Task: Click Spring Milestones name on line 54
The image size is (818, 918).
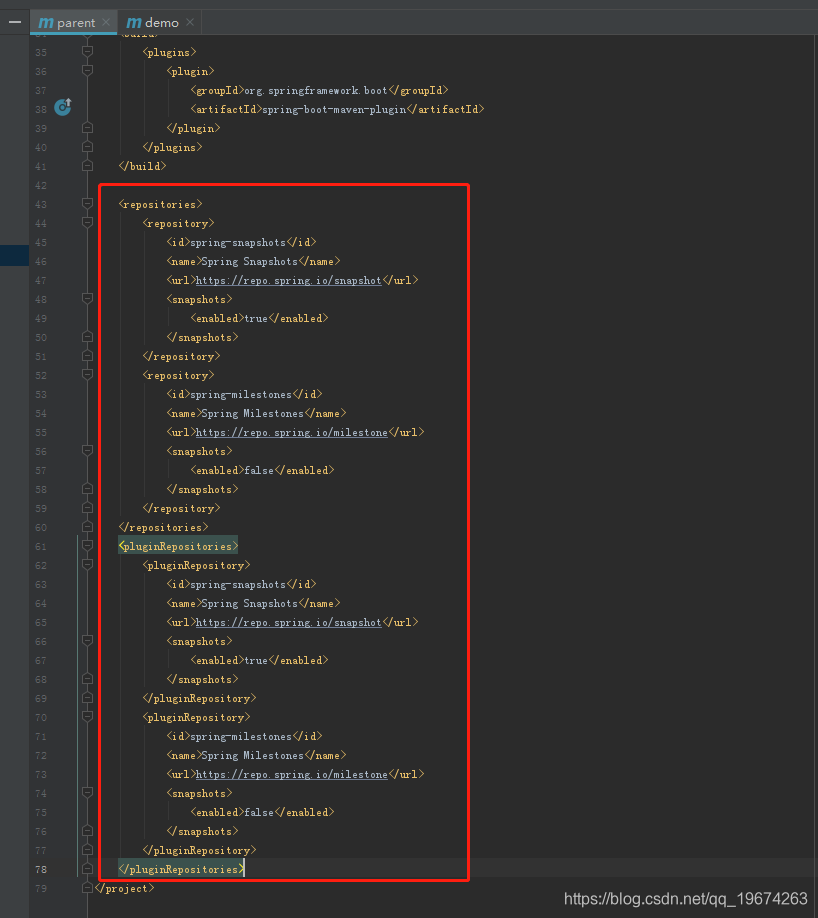Action: click(252, 413)
